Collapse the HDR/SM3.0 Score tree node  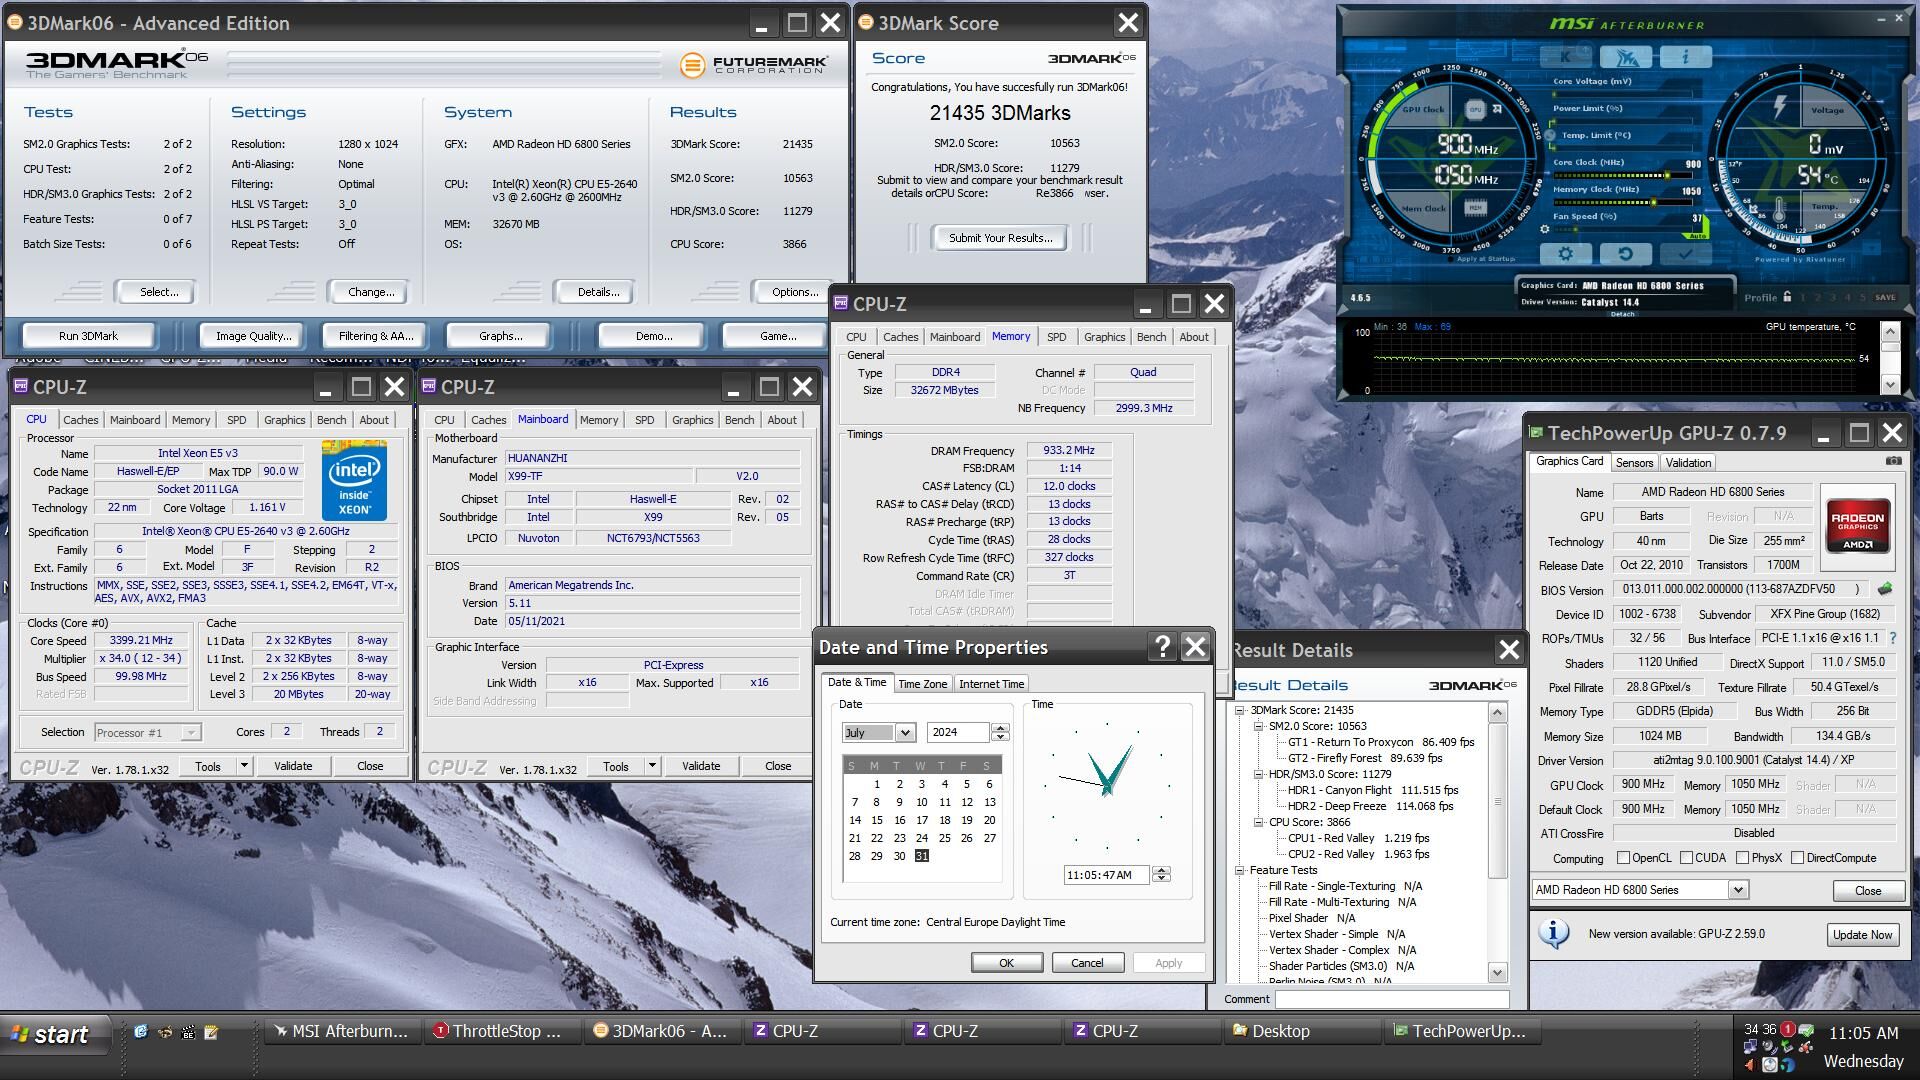point(1258,774)
